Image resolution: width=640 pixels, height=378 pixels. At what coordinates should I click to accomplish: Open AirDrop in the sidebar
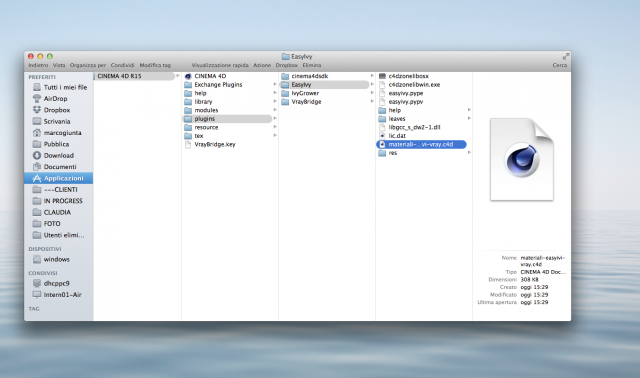pos(50,99)
